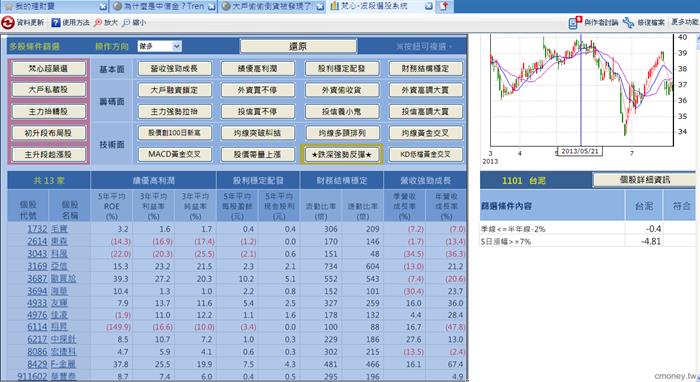This screenshot has height=382, width=700.
Task: Open stock code 1732 link
Action: [x=37, y=228]
